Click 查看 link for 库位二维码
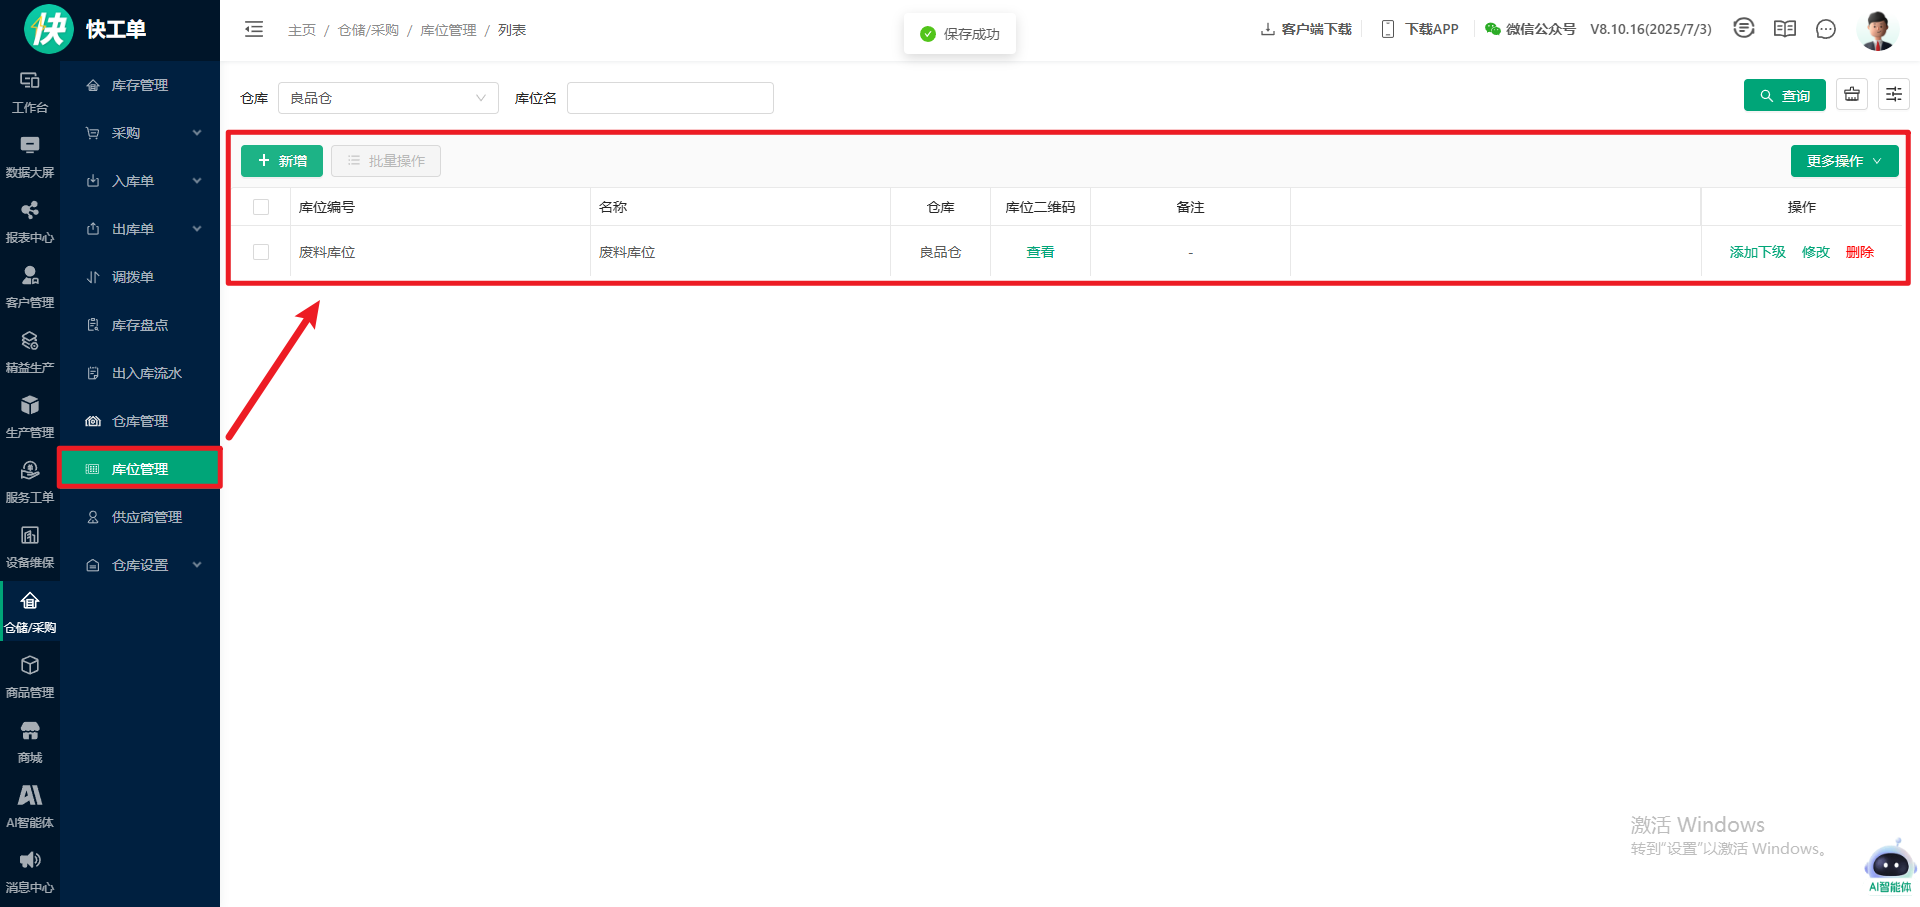This screenshot has width=1920, height=907. 1040,252
